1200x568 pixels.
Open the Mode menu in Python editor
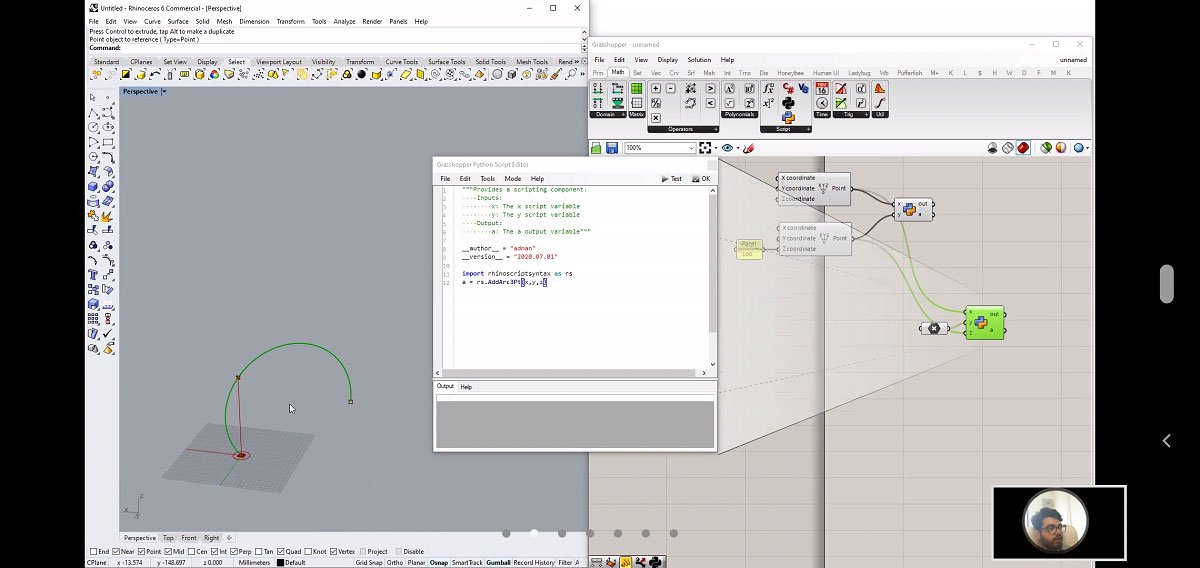512,179
